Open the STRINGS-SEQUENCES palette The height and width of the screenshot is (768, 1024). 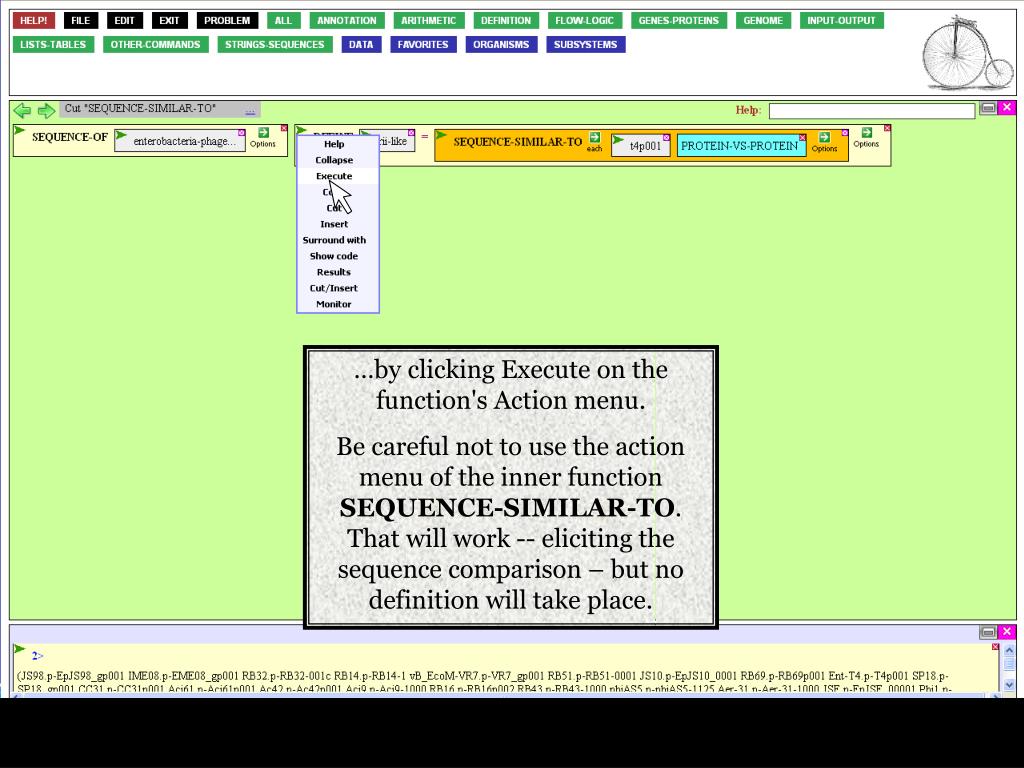(275, 44)
